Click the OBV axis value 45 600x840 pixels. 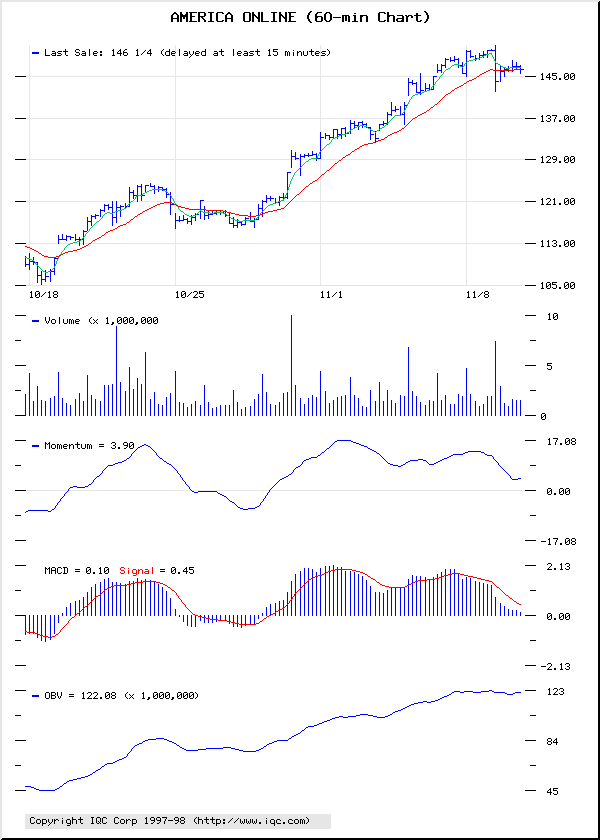point(552,792)
